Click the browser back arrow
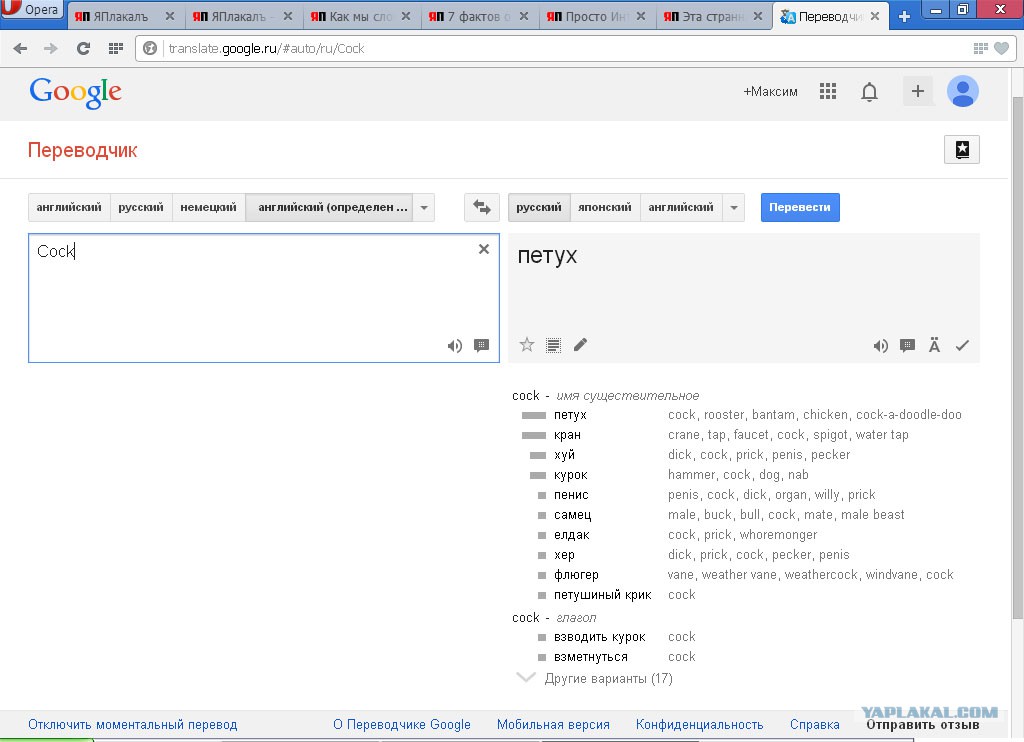The image size is (1024, 742). coord(20,48)
